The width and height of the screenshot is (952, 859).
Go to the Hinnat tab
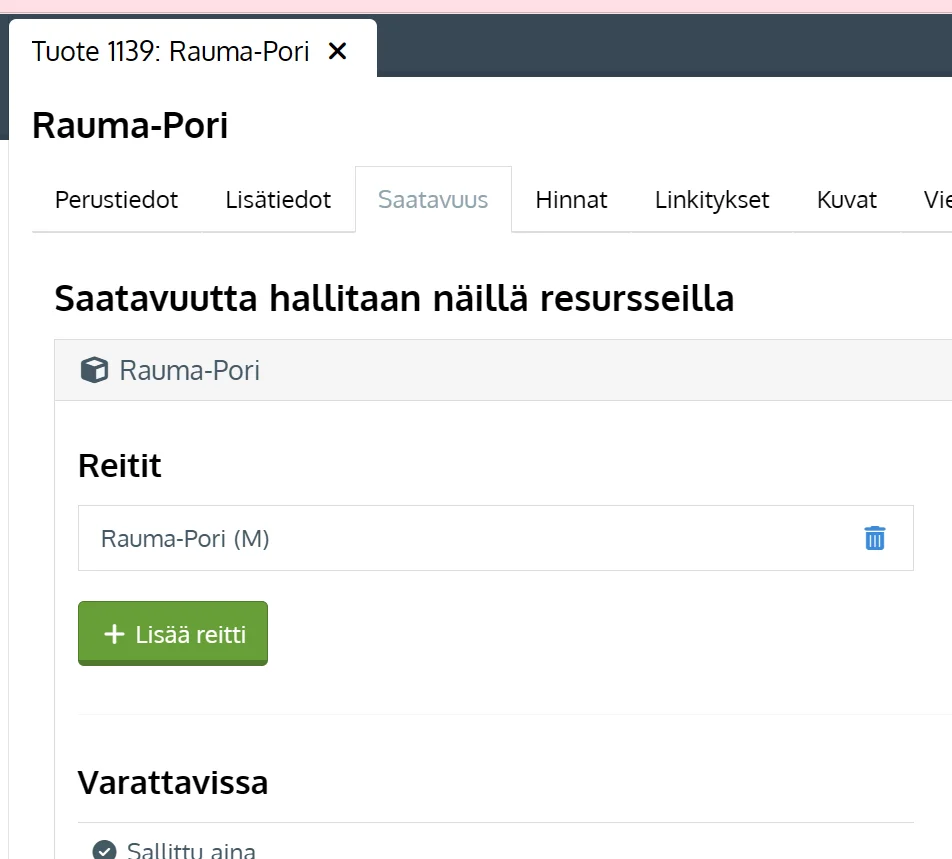pos(571,200)
